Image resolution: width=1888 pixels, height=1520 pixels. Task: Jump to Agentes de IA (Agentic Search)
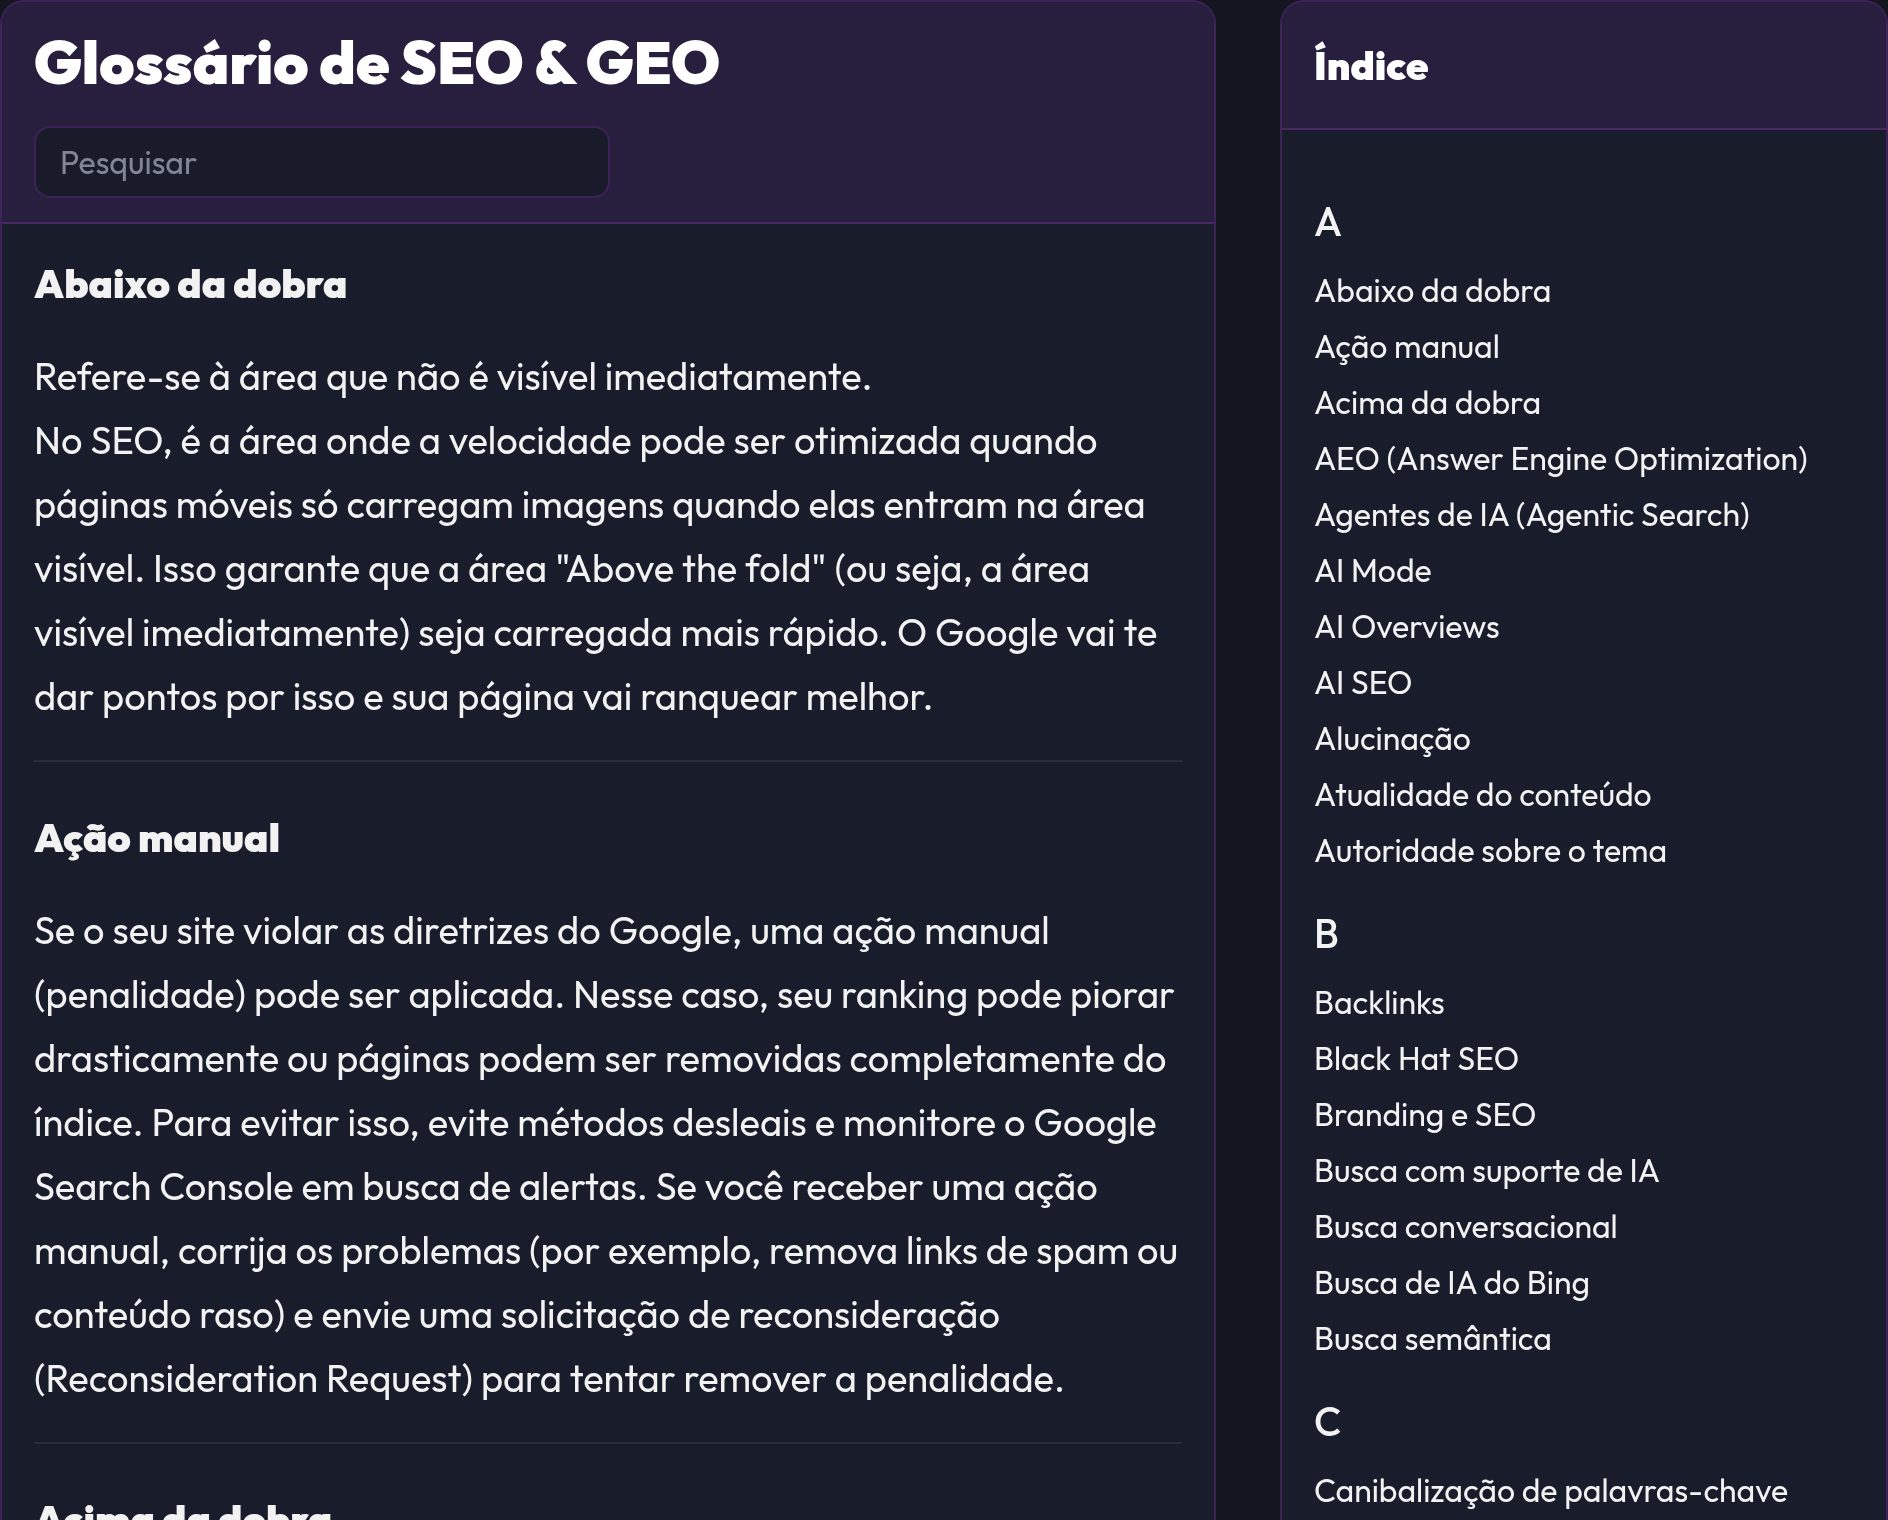[1531, 515]
